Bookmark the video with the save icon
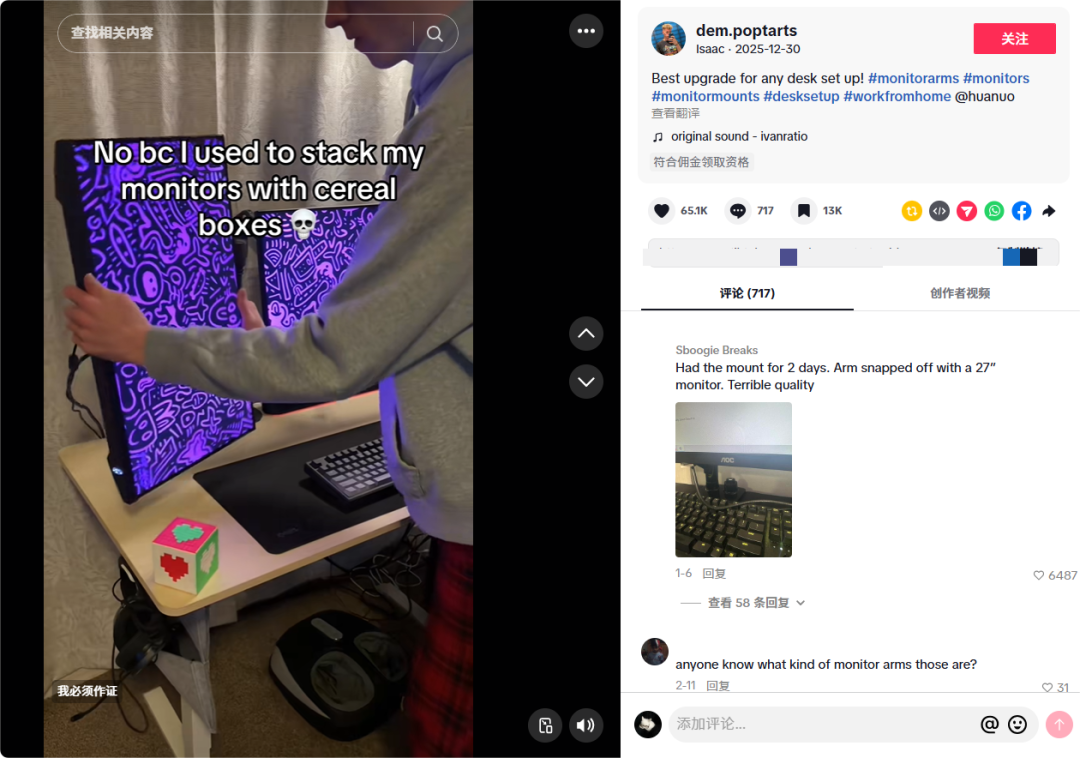 click(x=803, y=211)
